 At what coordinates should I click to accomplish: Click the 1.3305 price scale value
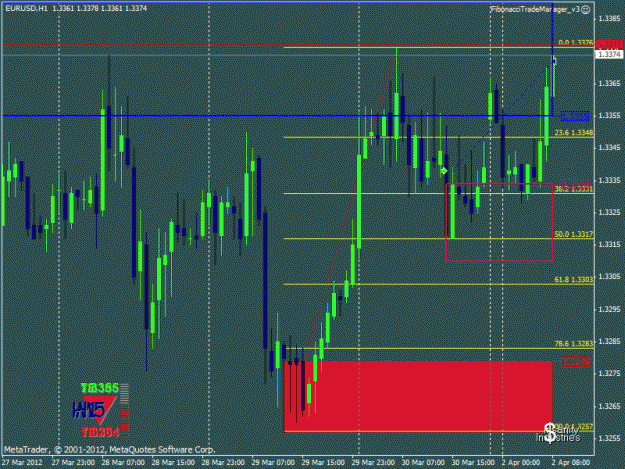pyautogui.click(x=609, y=277)
